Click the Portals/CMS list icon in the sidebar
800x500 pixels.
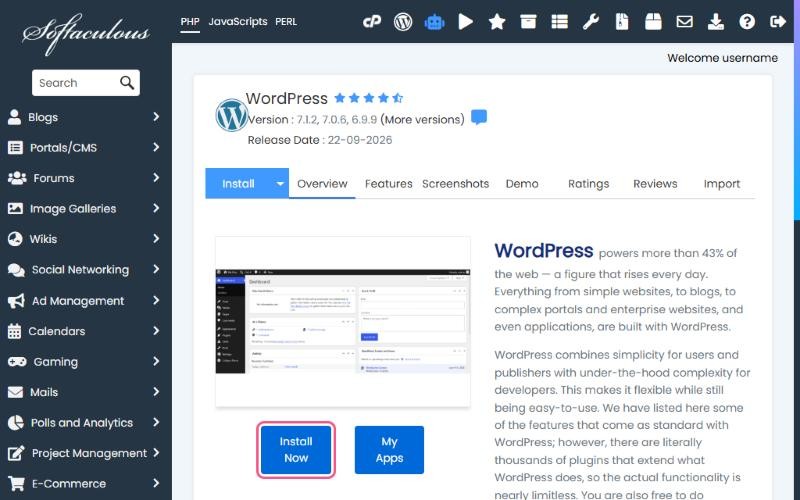15,148
